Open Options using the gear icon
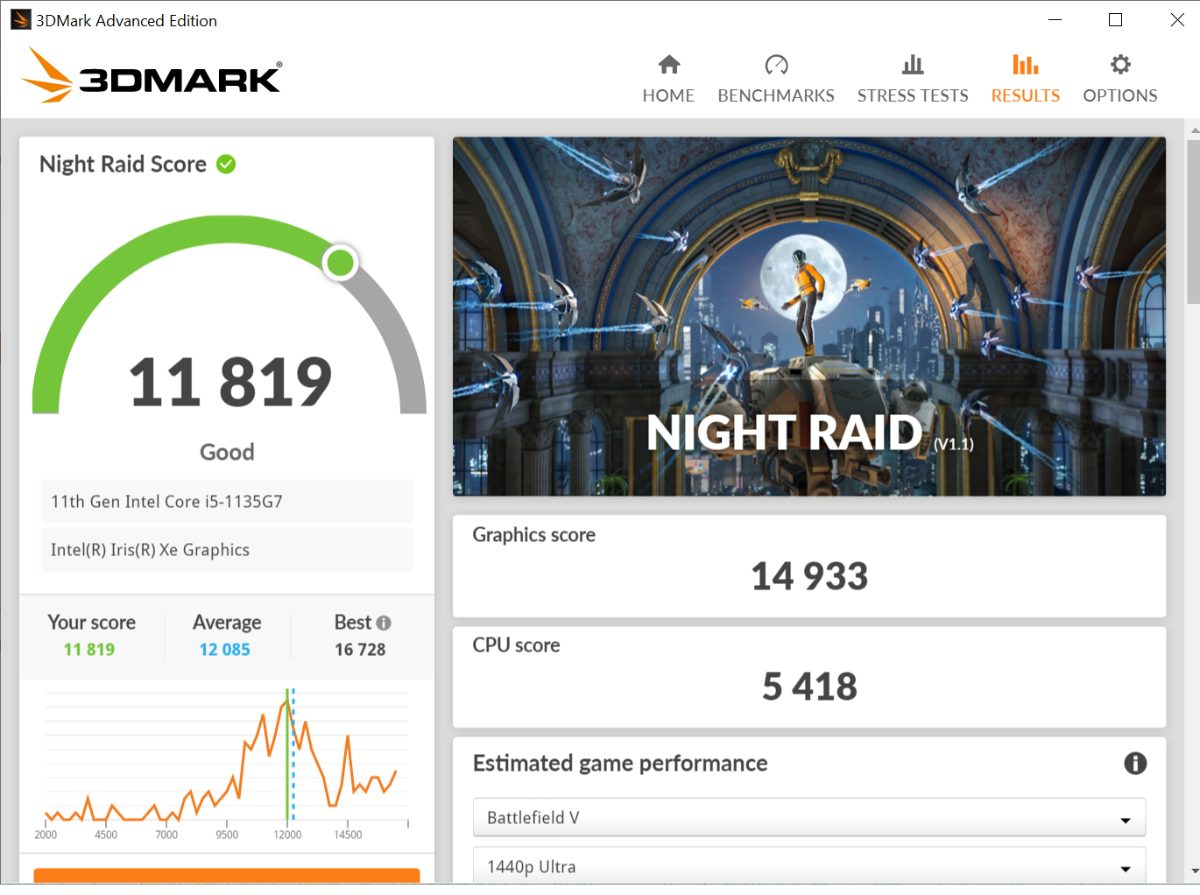 [x=1120, y=65]
